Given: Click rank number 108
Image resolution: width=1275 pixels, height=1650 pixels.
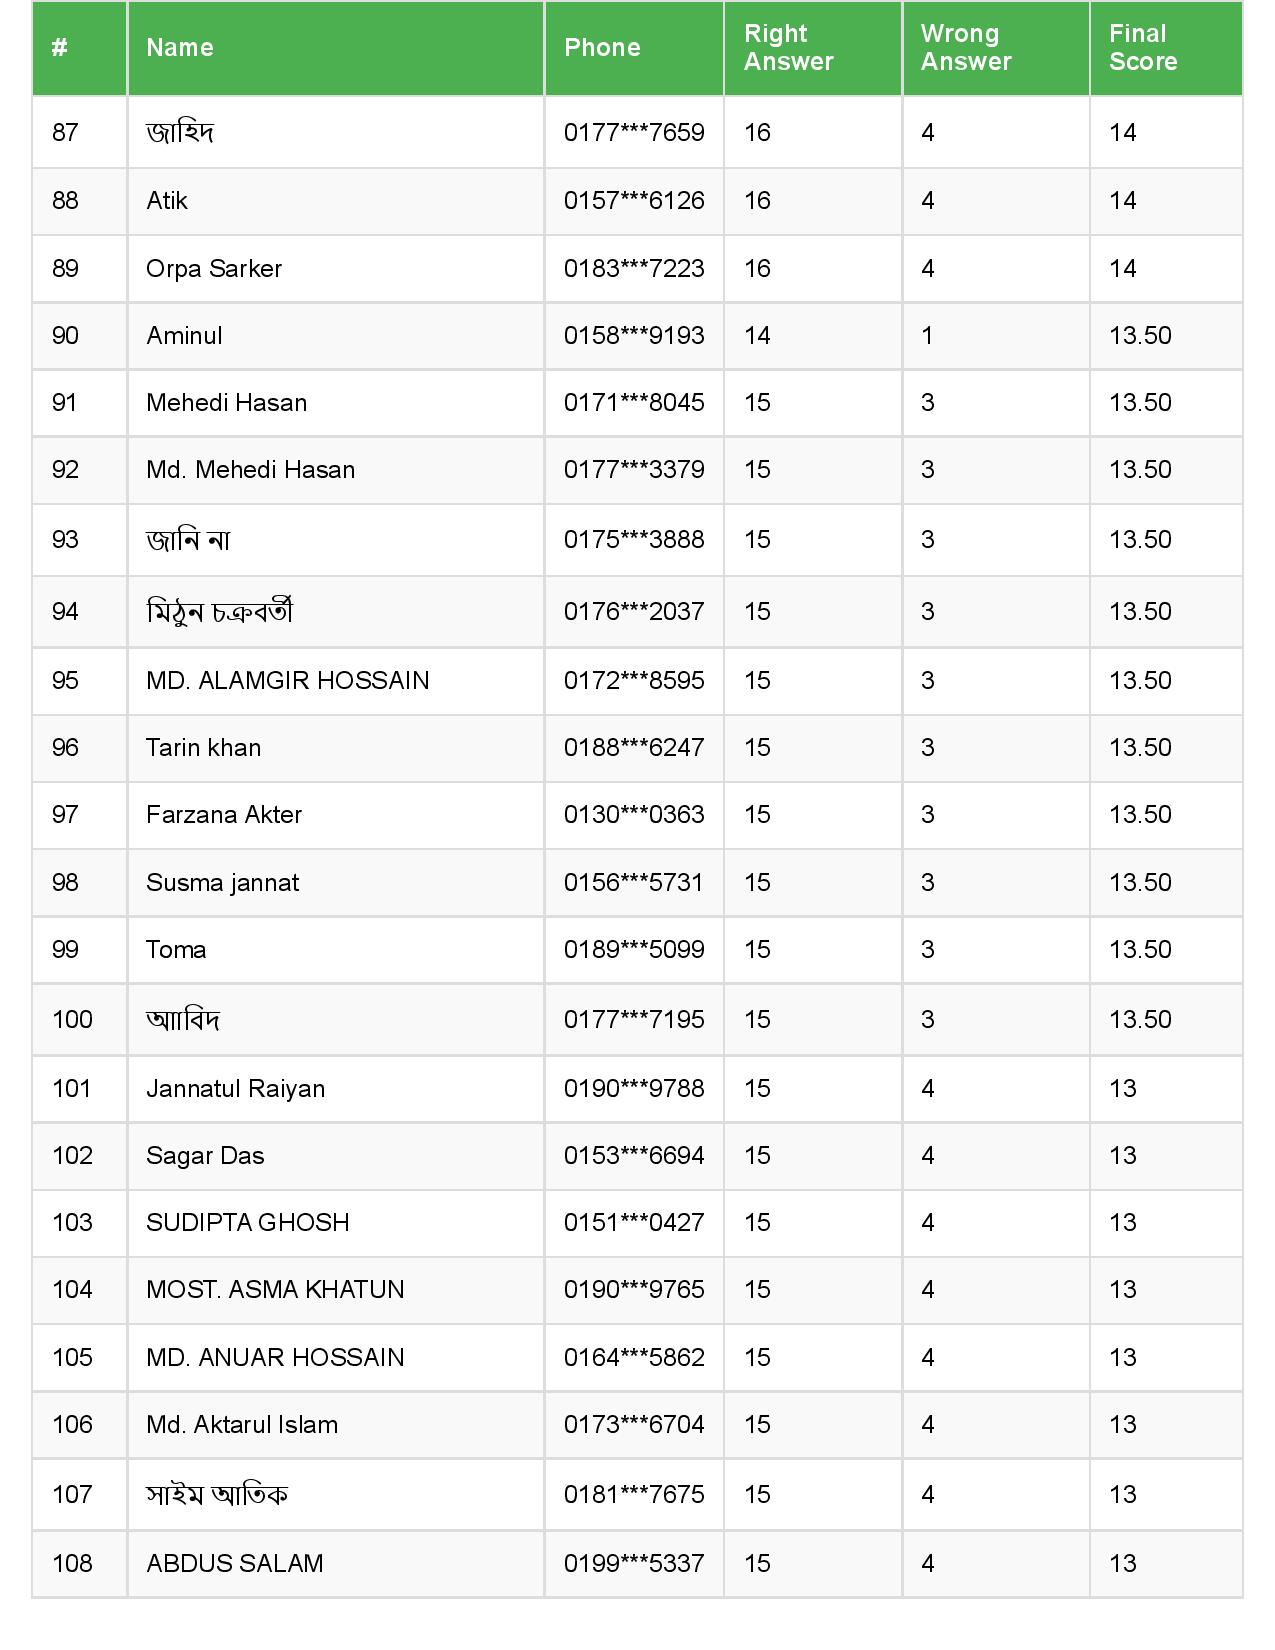Looking at the screenshot, I should [x=72, y=1564].
